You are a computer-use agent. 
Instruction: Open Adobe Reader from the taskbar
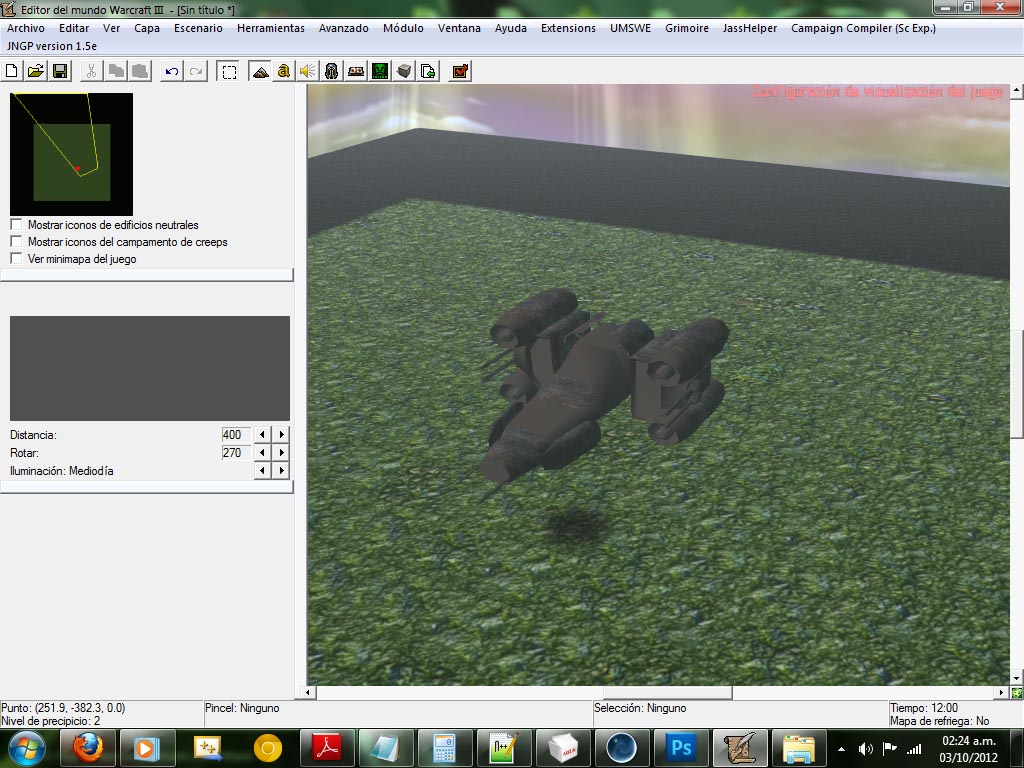327,748
